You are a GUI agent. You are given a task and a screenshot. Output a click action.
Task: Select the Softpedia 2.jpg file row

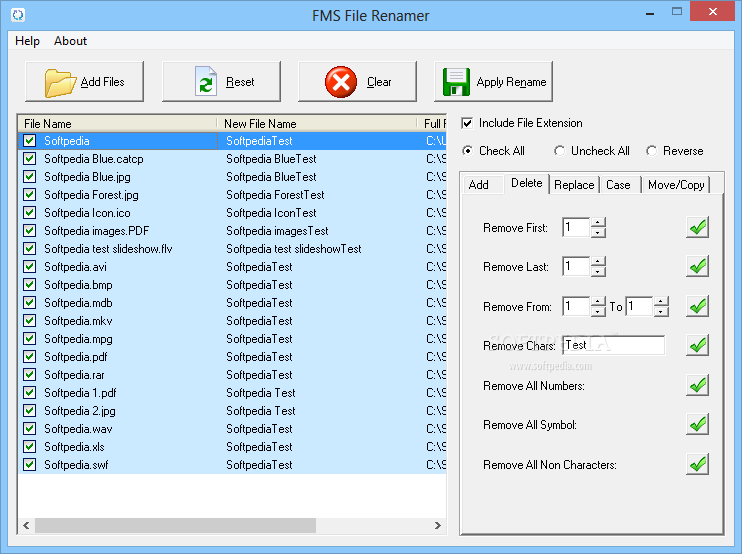[232, 410]
